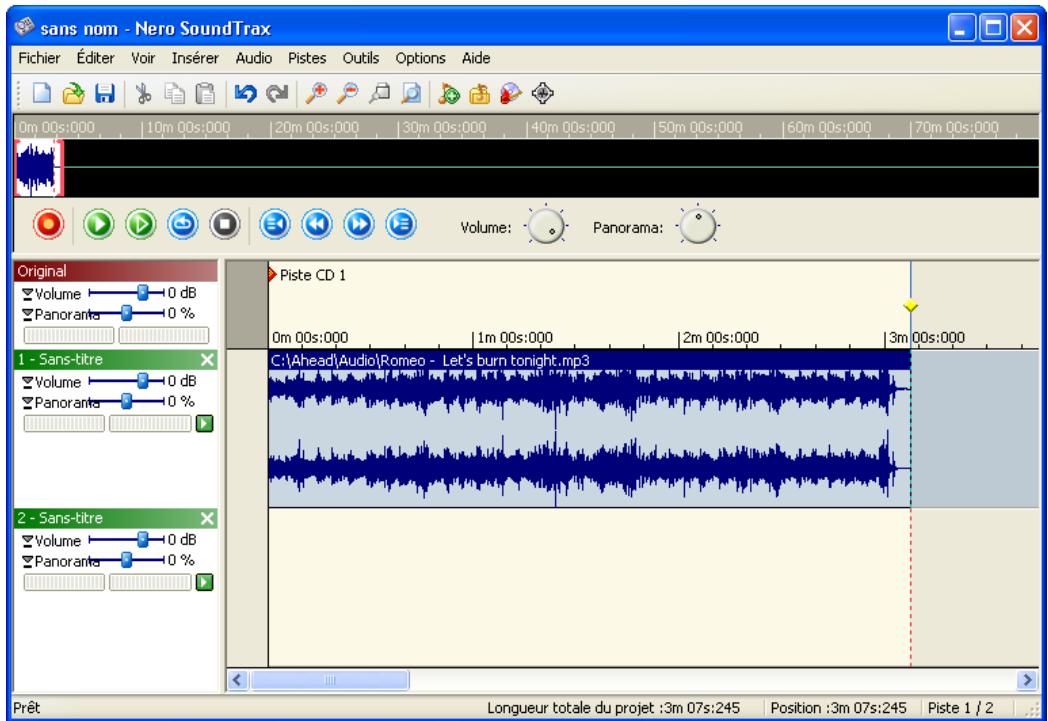This screenshot has height=721, width=1048.
Task: Click the burn disc toolbar icon
Action: [x=511, y=94]
